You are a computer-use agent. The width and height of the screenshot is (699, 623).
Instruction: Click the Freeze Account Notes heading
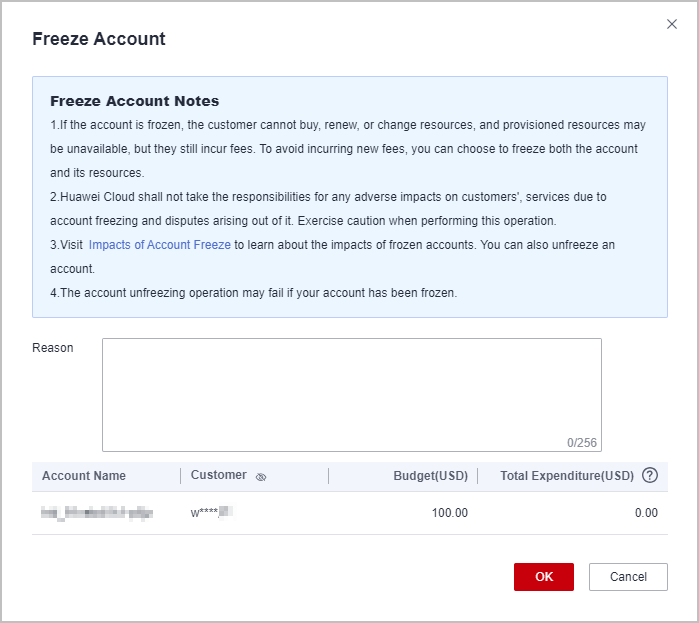tap(135, 101)
